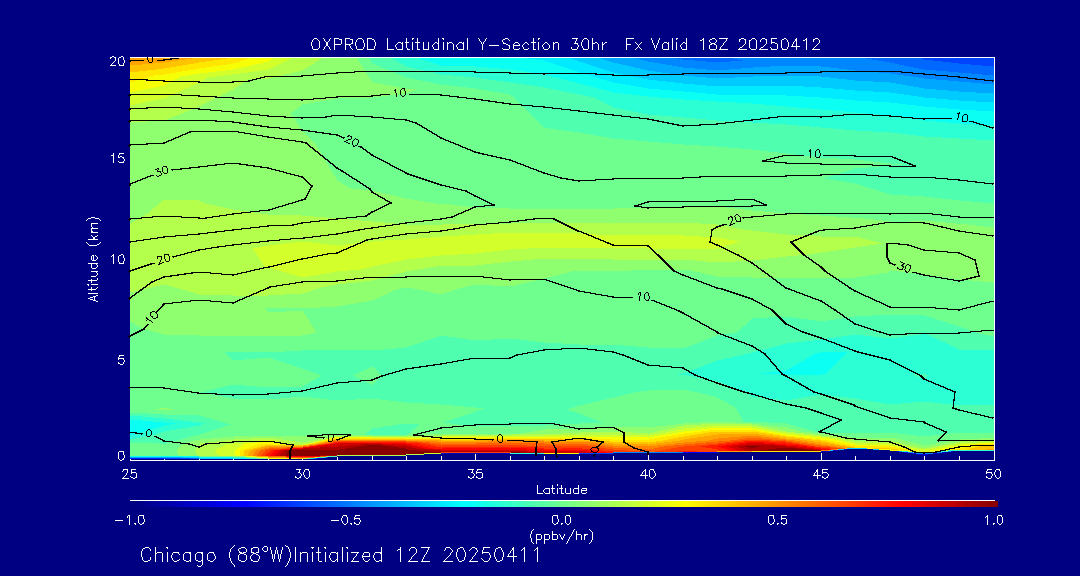Click the dark red end of colorbar

pos(988,504)
